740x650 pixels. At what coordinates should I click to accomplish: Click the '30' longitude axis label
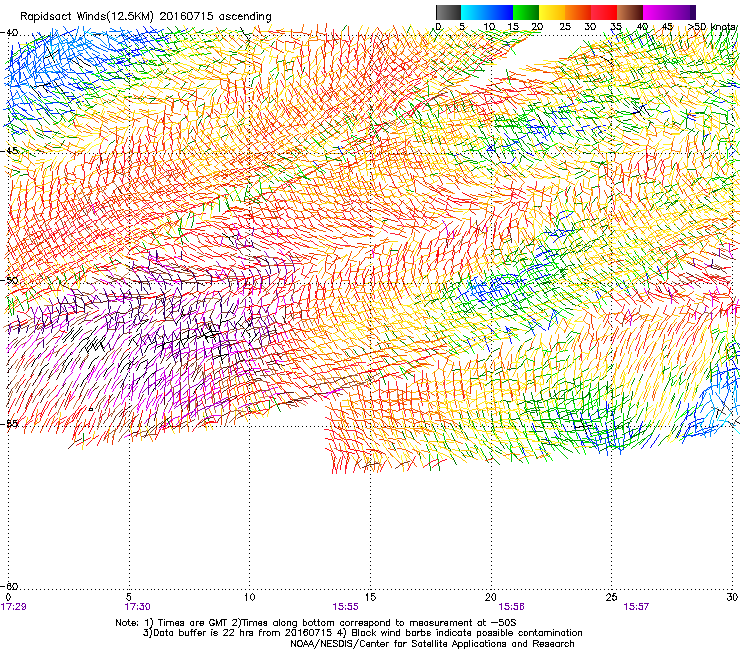tap(732, 597)
